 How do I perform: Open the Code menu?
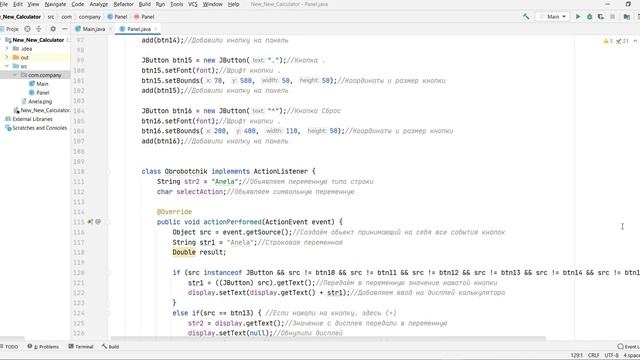[x=78, y=4]
